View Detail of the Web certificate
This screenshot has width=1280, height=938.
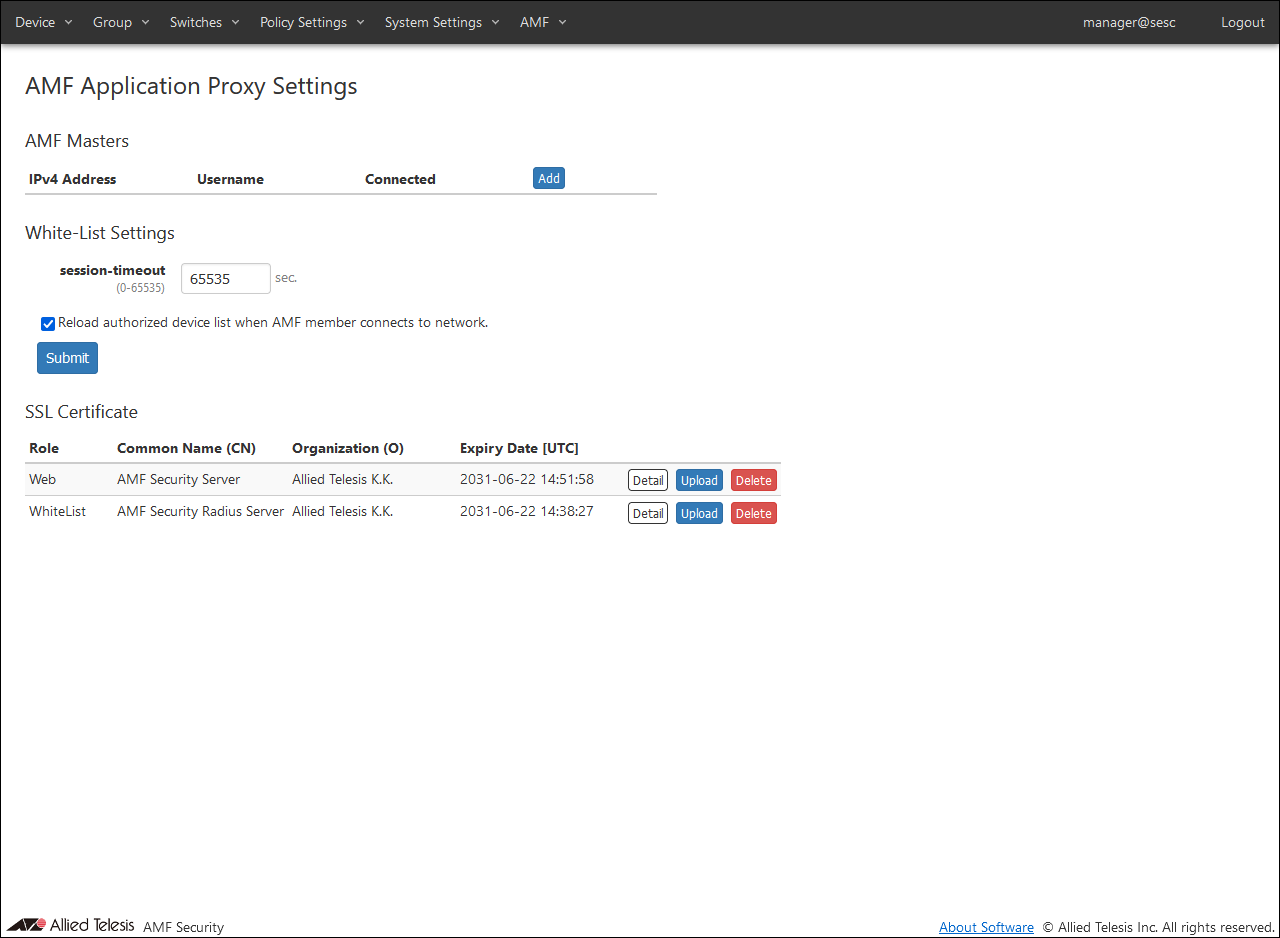647,480
